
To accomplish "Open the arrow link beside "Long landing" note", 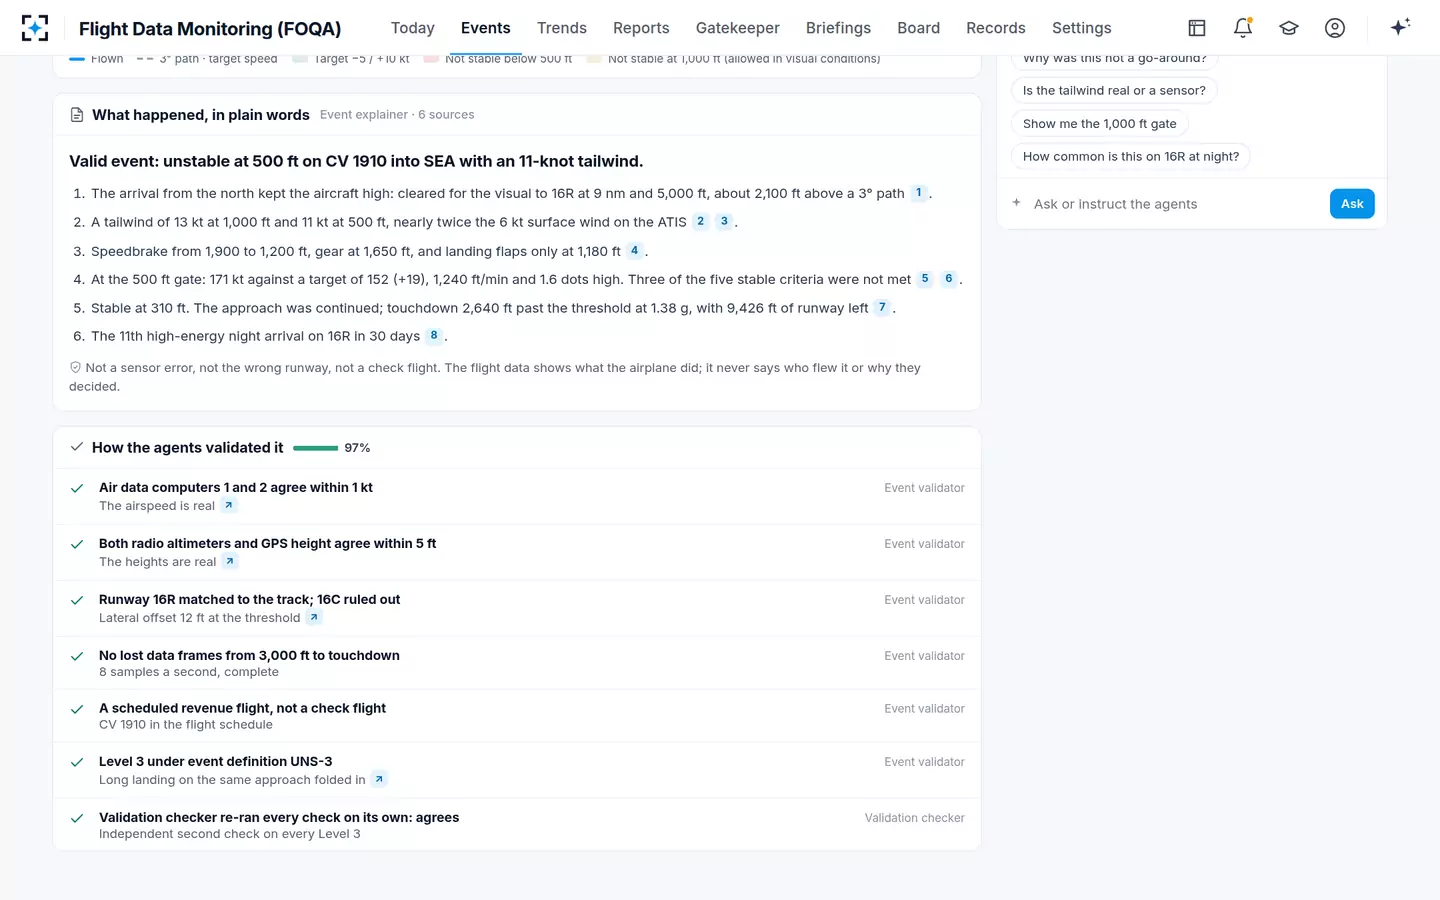I will tap(379, 780).
